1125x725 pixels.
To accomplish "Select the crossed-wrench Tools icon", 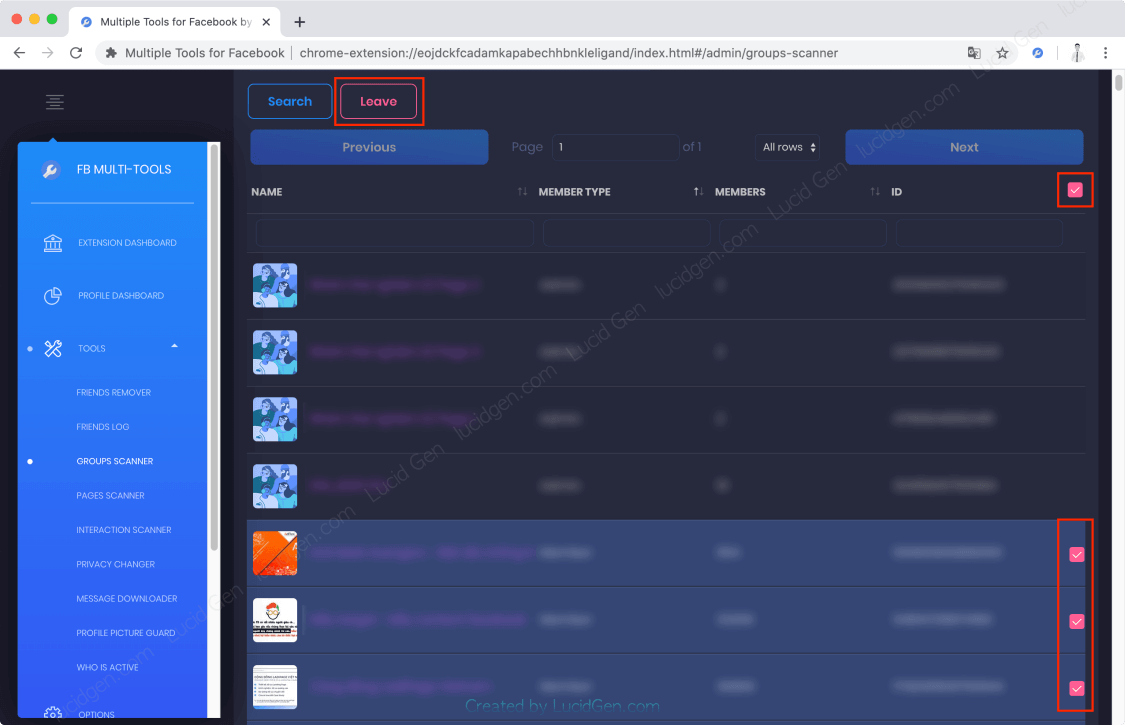I will tap(53, 348).
